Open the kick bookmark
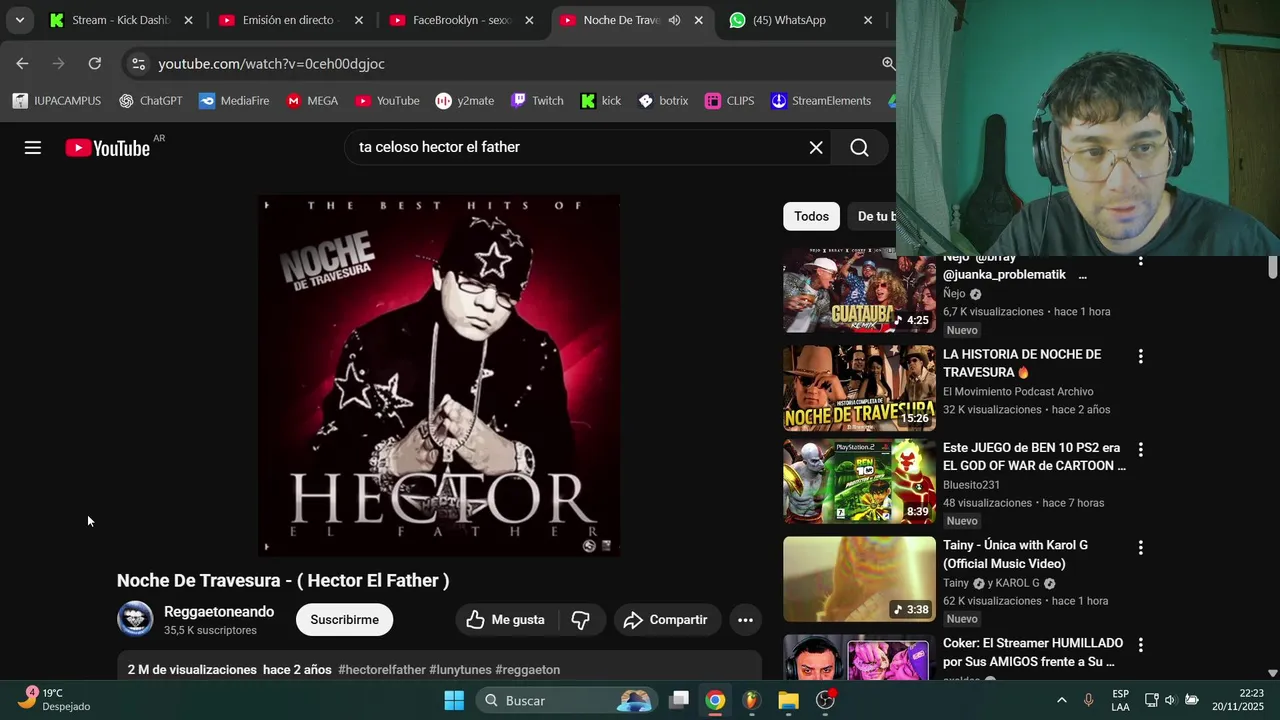Viewport: 1280px width, 720px height. click(x=601, y=100)
